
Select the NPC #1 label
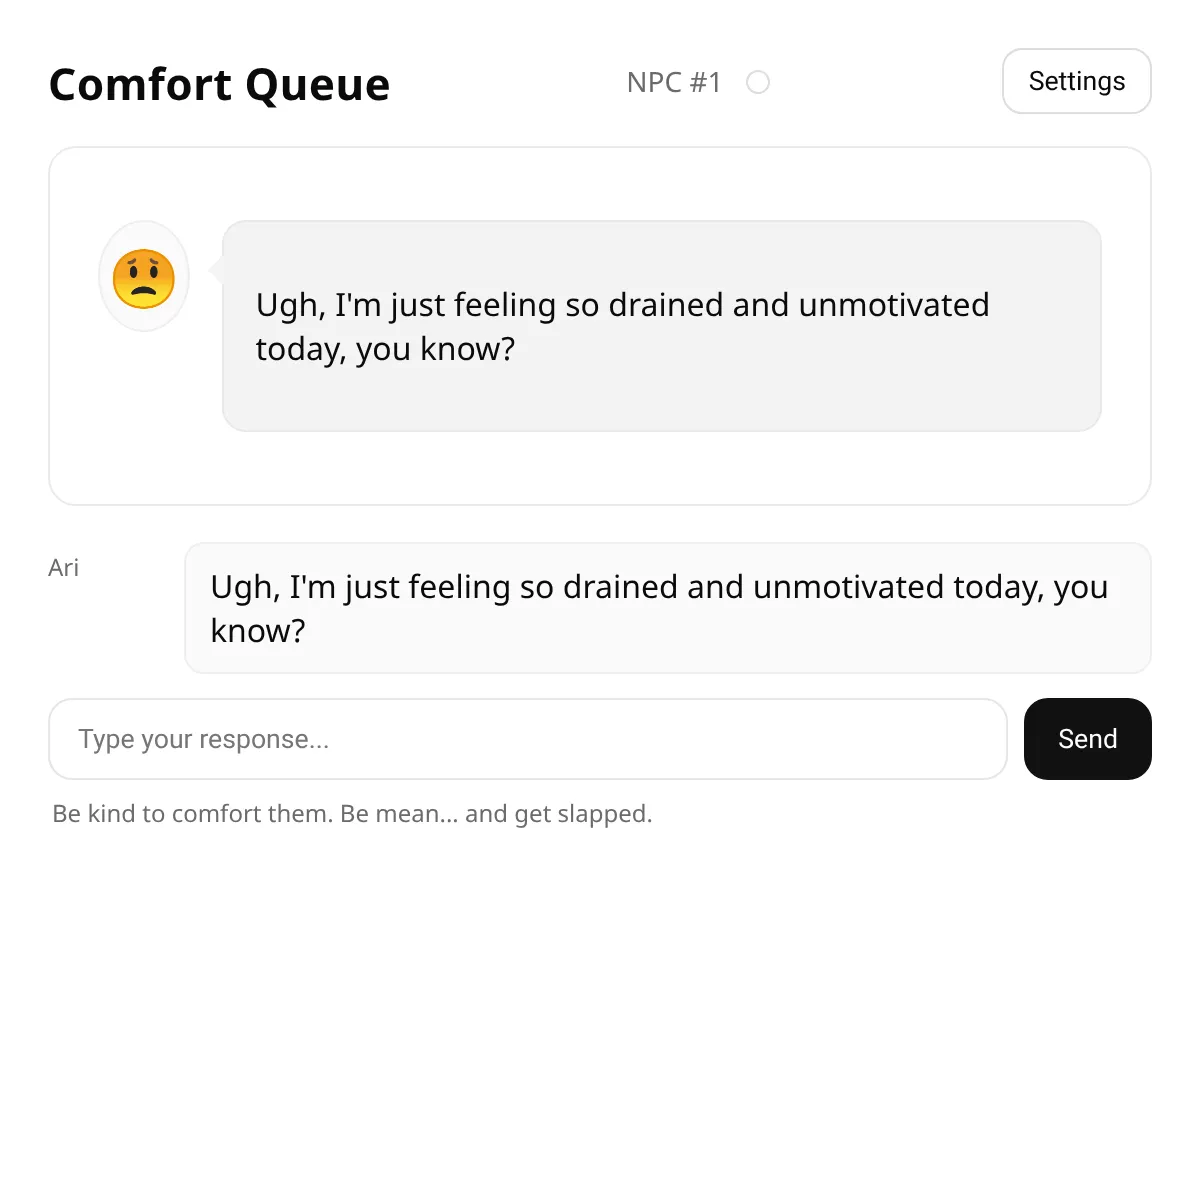(673, 82)
